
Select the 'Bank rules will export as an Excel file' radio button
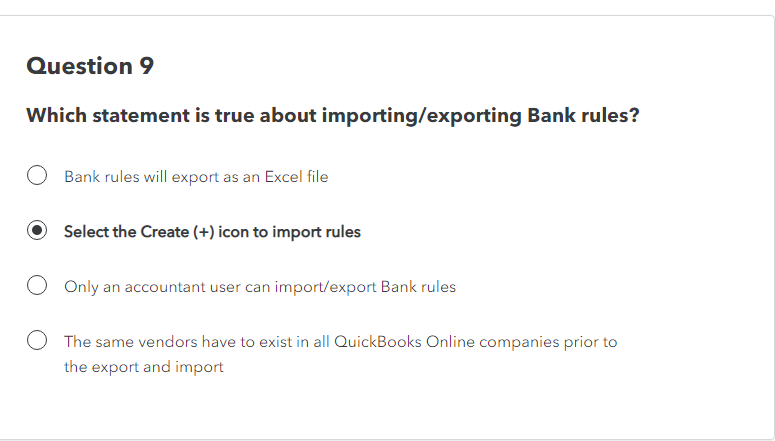[37, 176]
